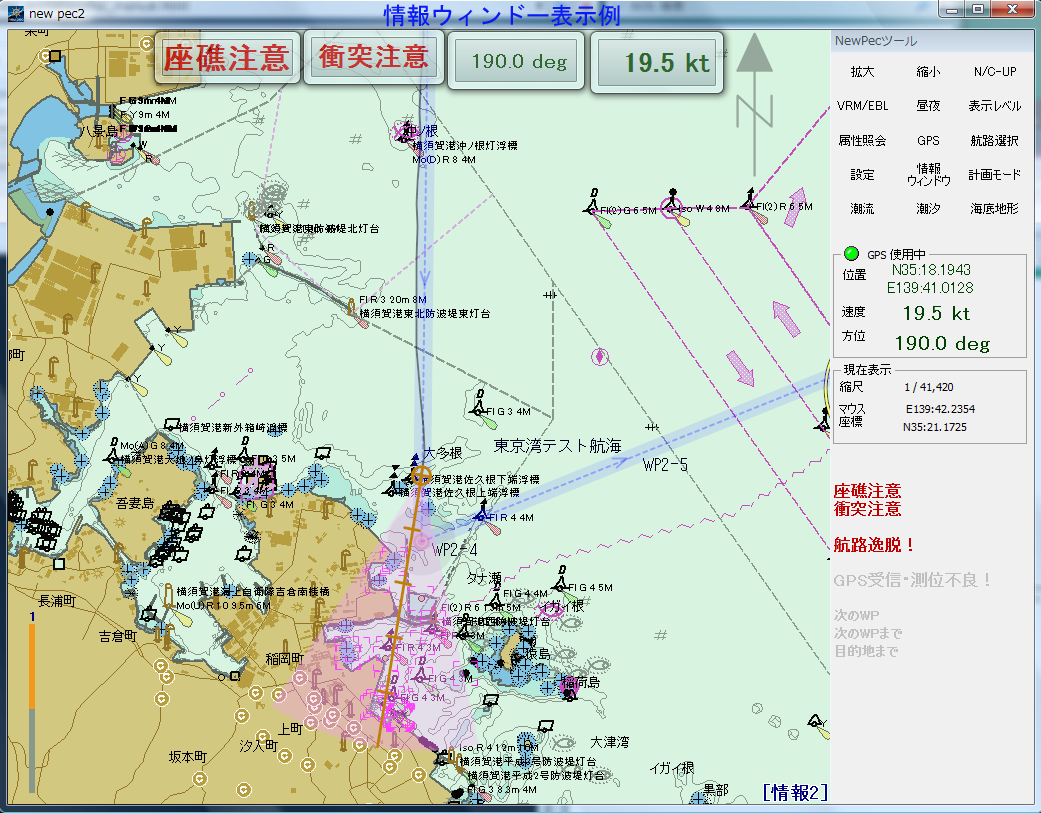Click the WP2-5 route leg label
The width and height of the screenshot is (1041, 813).
(665, 465)
